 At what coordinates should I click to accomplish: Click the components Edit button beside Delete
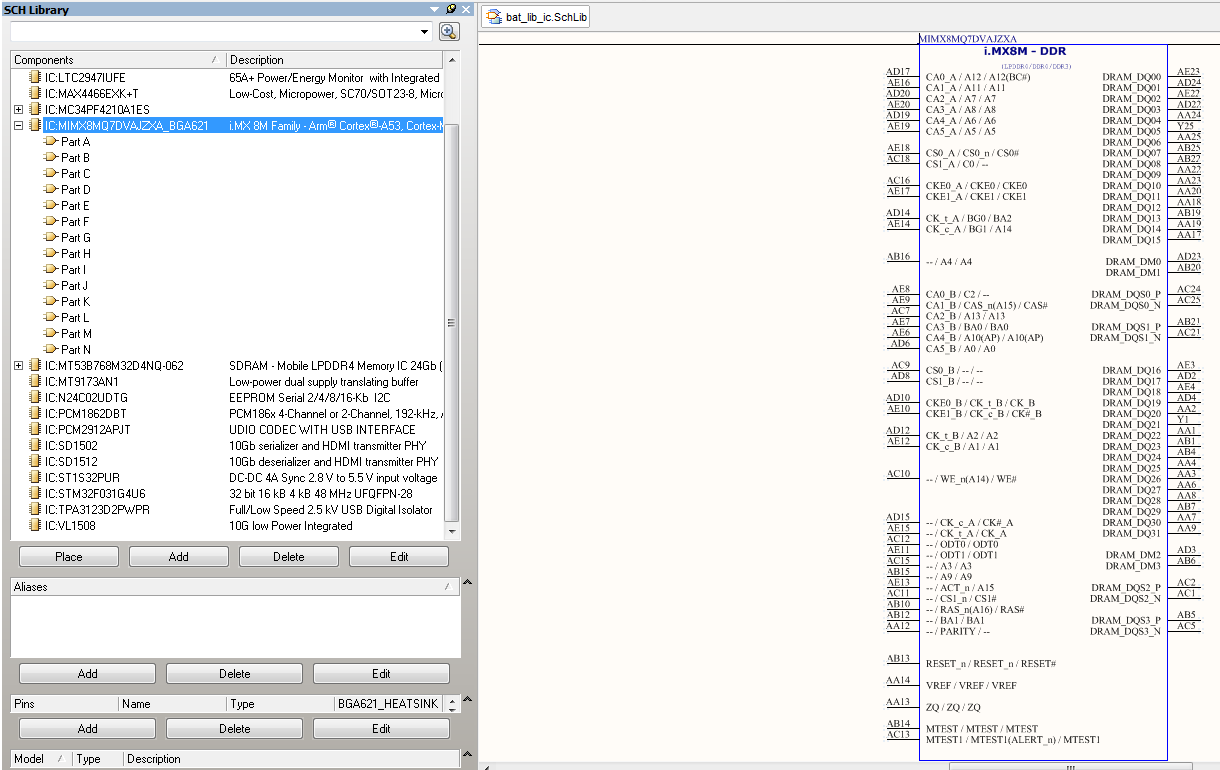399,557
